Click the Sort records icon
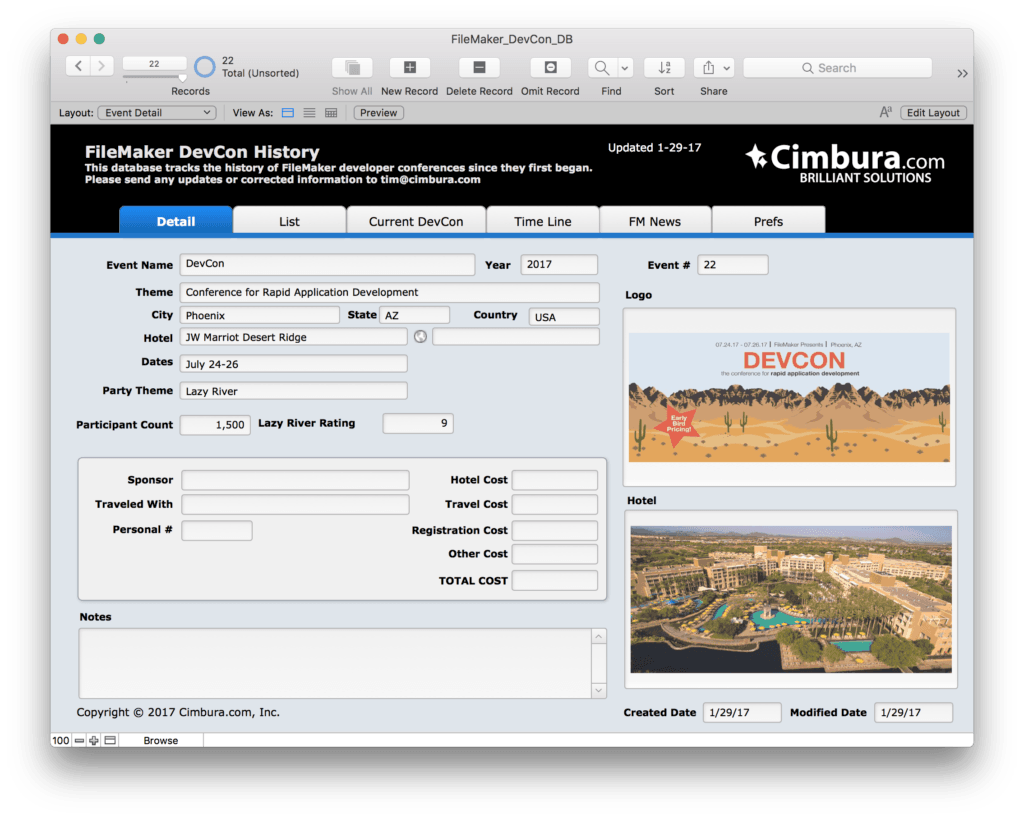This screenshot has height=819, width=1024. (664, 68)
